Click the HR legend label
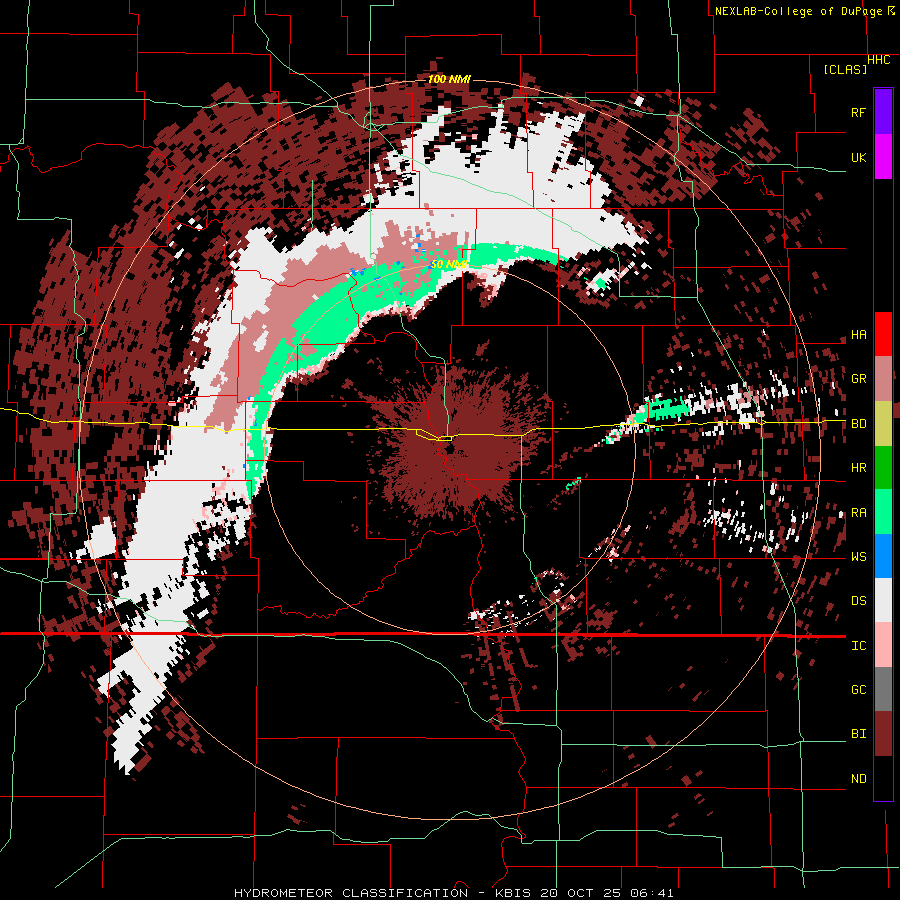 (858, 468)
